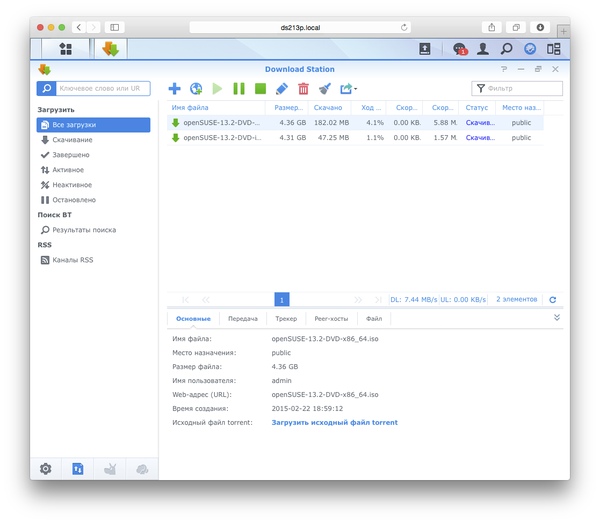
Task: Delete the selected task with trash icon
Action: tap(303, 88)
